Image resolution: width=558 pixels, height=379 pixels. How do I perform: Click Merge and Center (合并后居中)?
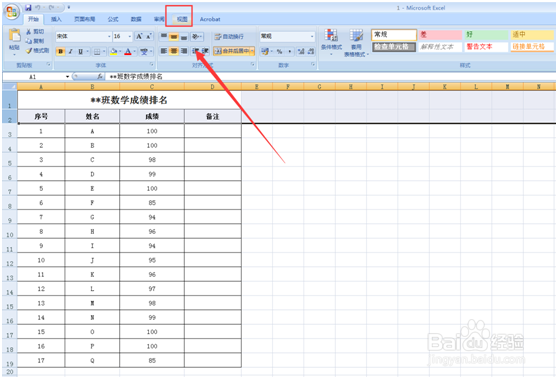click(231, 51)
